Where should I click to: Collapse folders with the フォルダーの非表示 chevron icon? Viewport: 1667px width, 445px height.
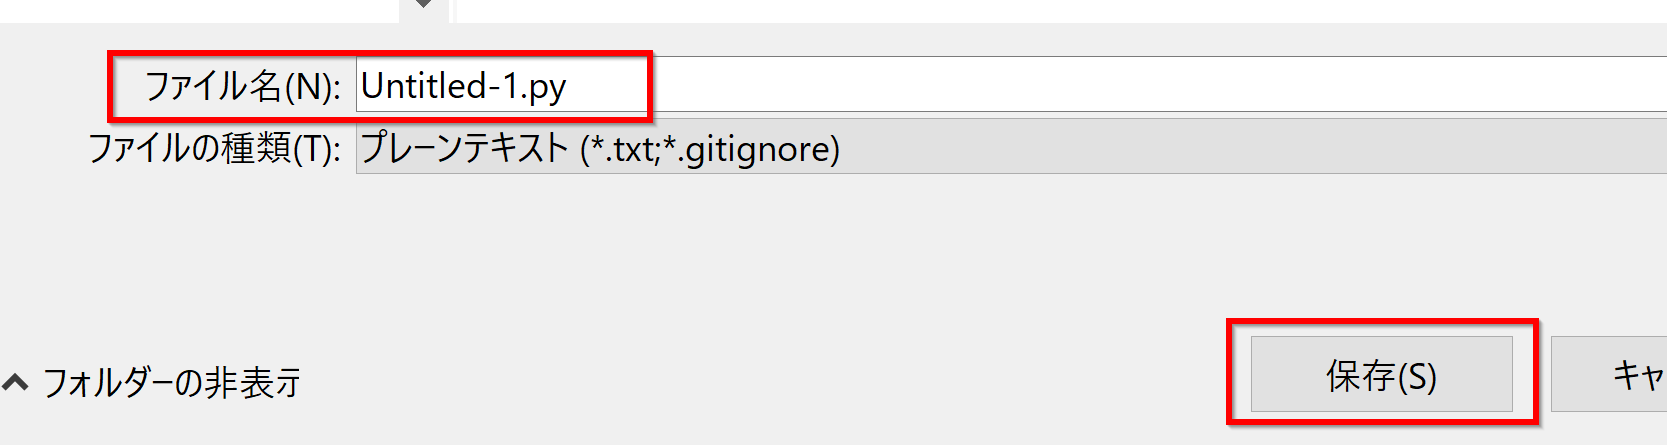coord(15,382)
